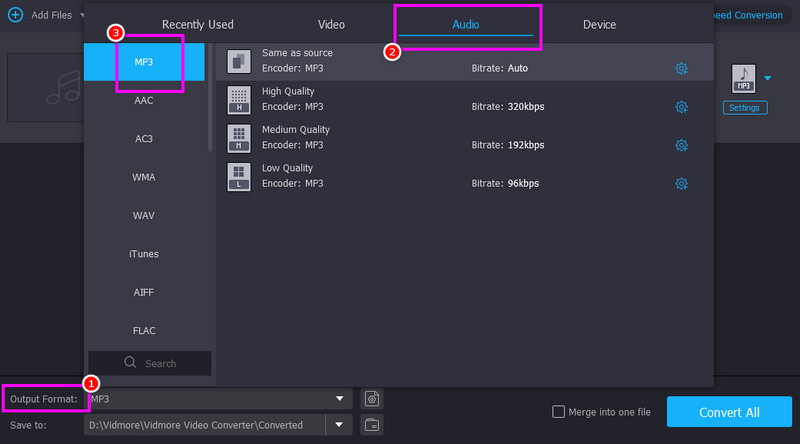800x444 pixels.
Task: Select AIFF in the format list
Action: [144, 292]
